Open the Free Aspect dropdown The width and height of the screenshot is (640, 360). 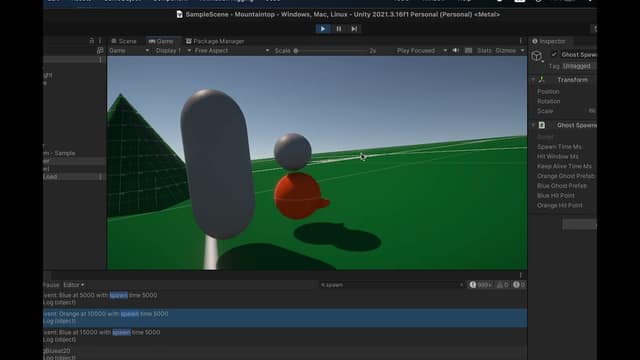pos(231,51)
